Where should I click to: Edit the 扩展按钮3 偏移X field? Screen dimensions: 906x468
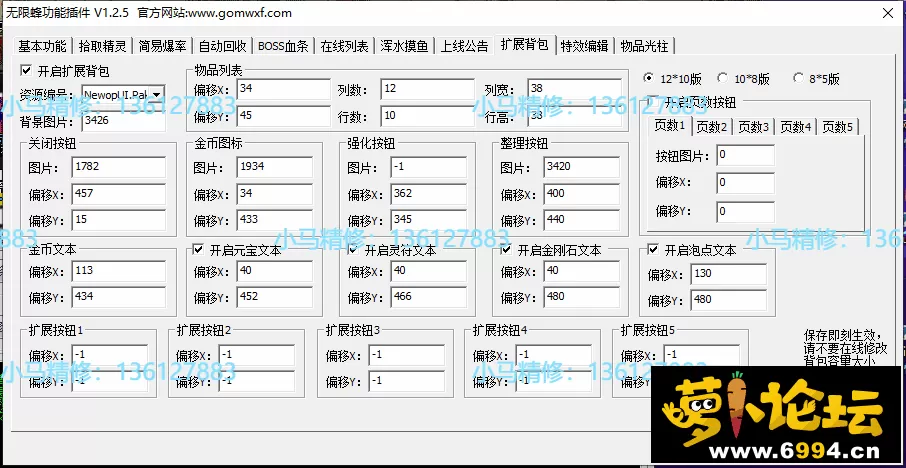[x=407, y=355]
